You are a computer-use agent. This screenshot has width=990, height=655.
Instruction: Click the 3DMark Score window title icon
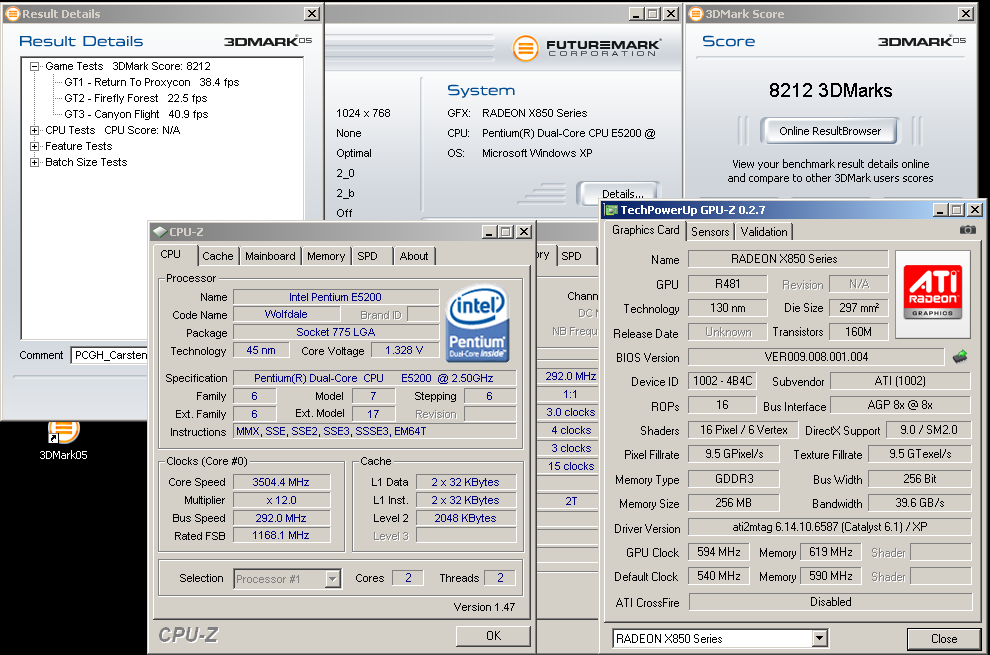[696, 13]
